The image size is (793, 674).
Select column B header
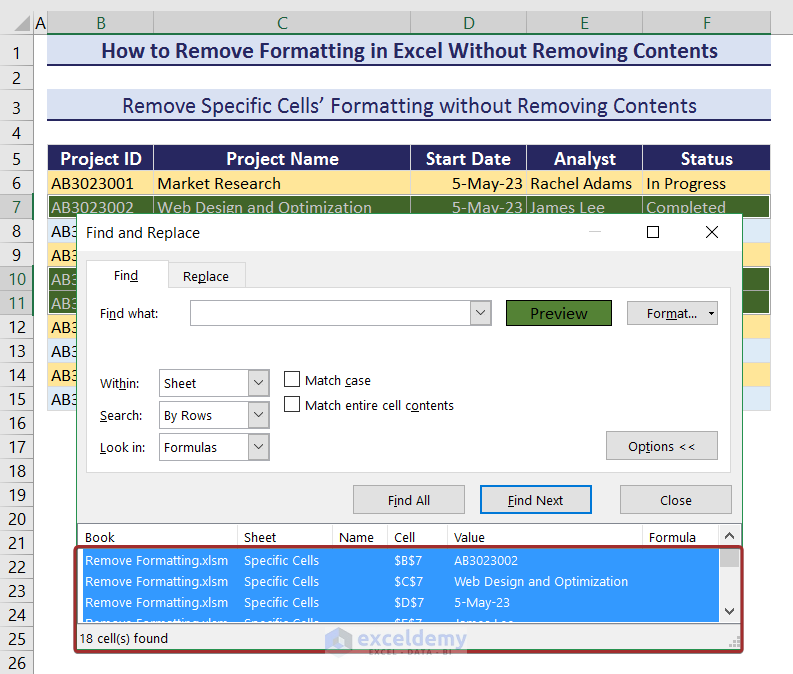point(101,23)
